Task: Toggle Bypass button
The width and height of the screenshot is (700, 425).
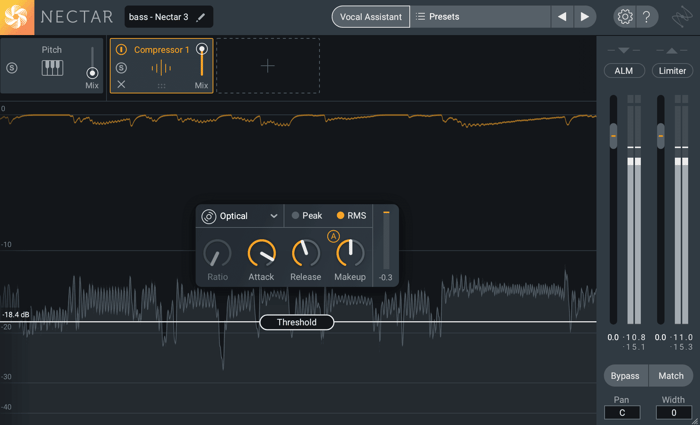Action: pos(625,376)
